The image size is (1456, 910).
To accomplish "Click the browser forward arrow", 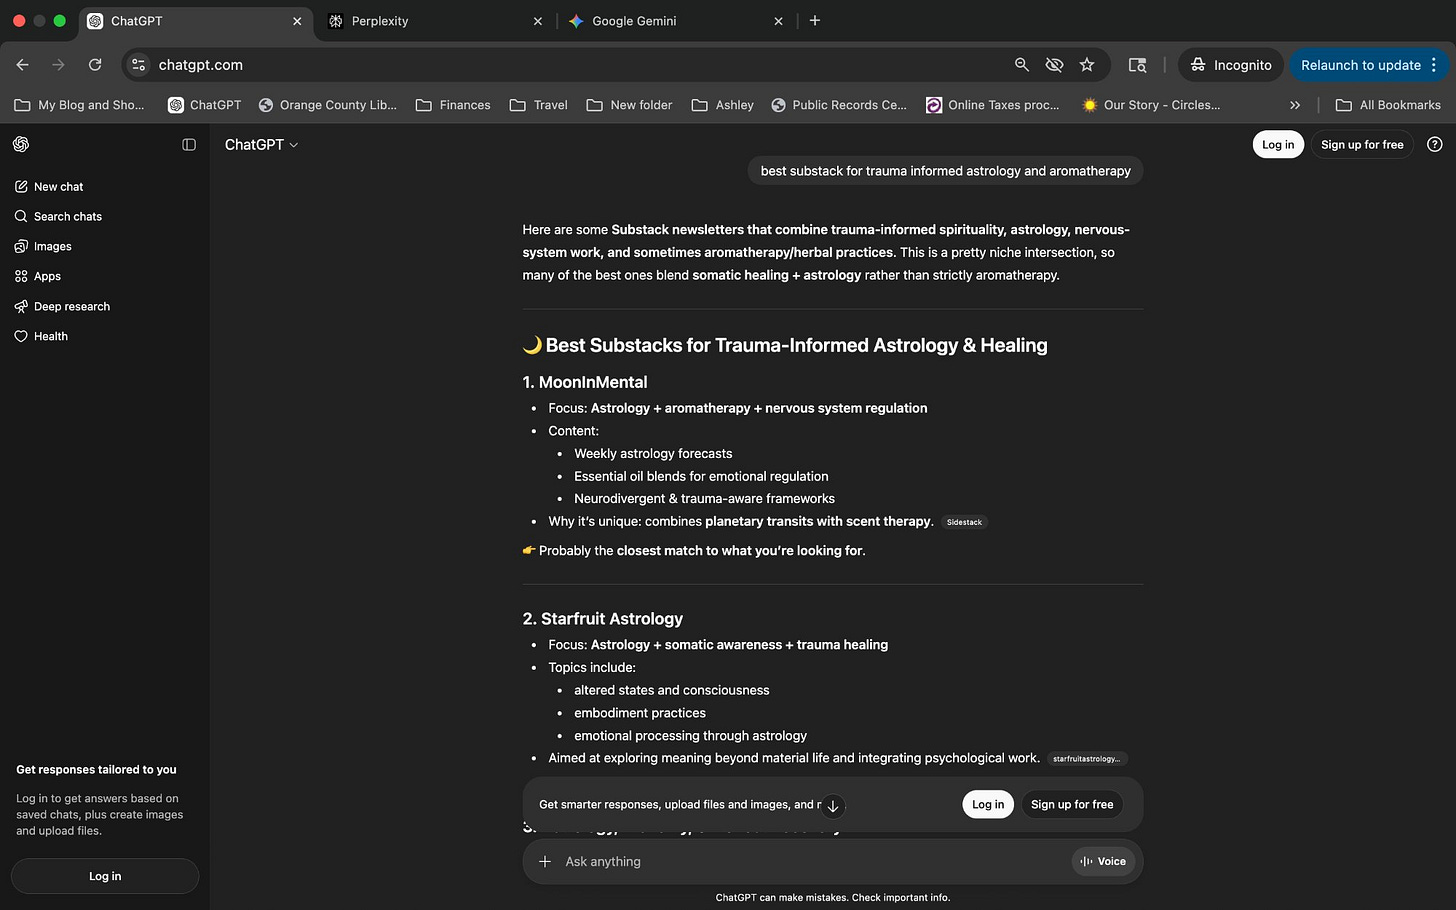I will [x=58, y=65].
